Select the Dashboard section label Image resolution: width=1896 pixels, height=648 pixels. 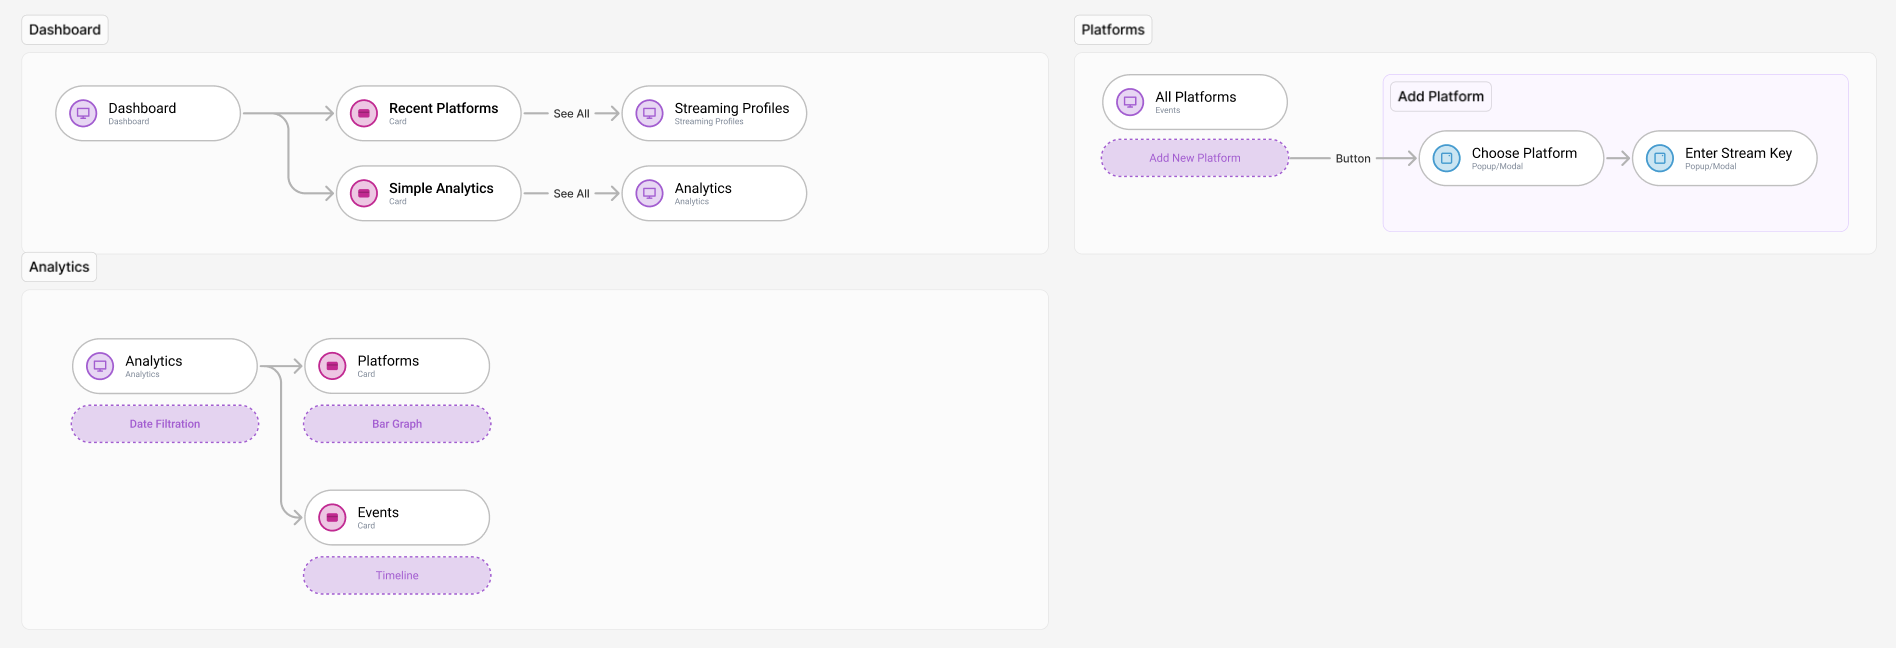pyautogui.click(x=65, y=30)
